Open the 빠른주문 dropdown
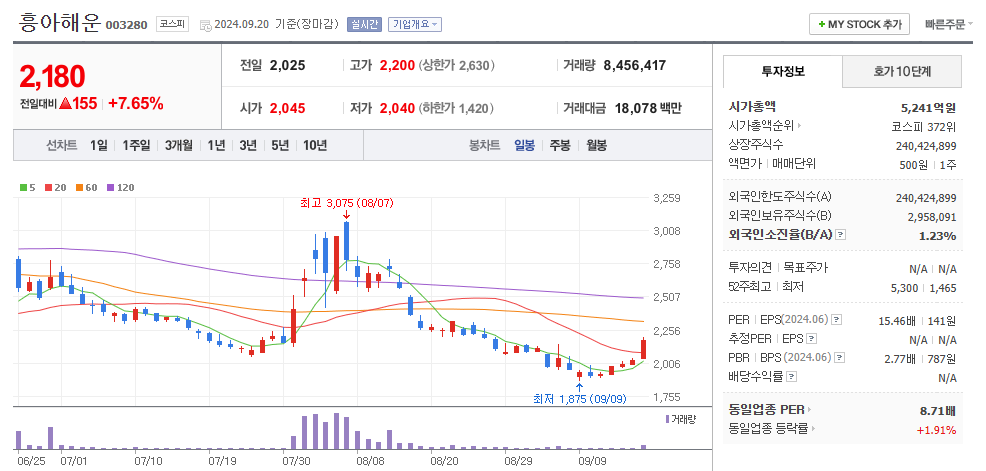This screenshot has height=471, width=986. (x=948, y=25)
